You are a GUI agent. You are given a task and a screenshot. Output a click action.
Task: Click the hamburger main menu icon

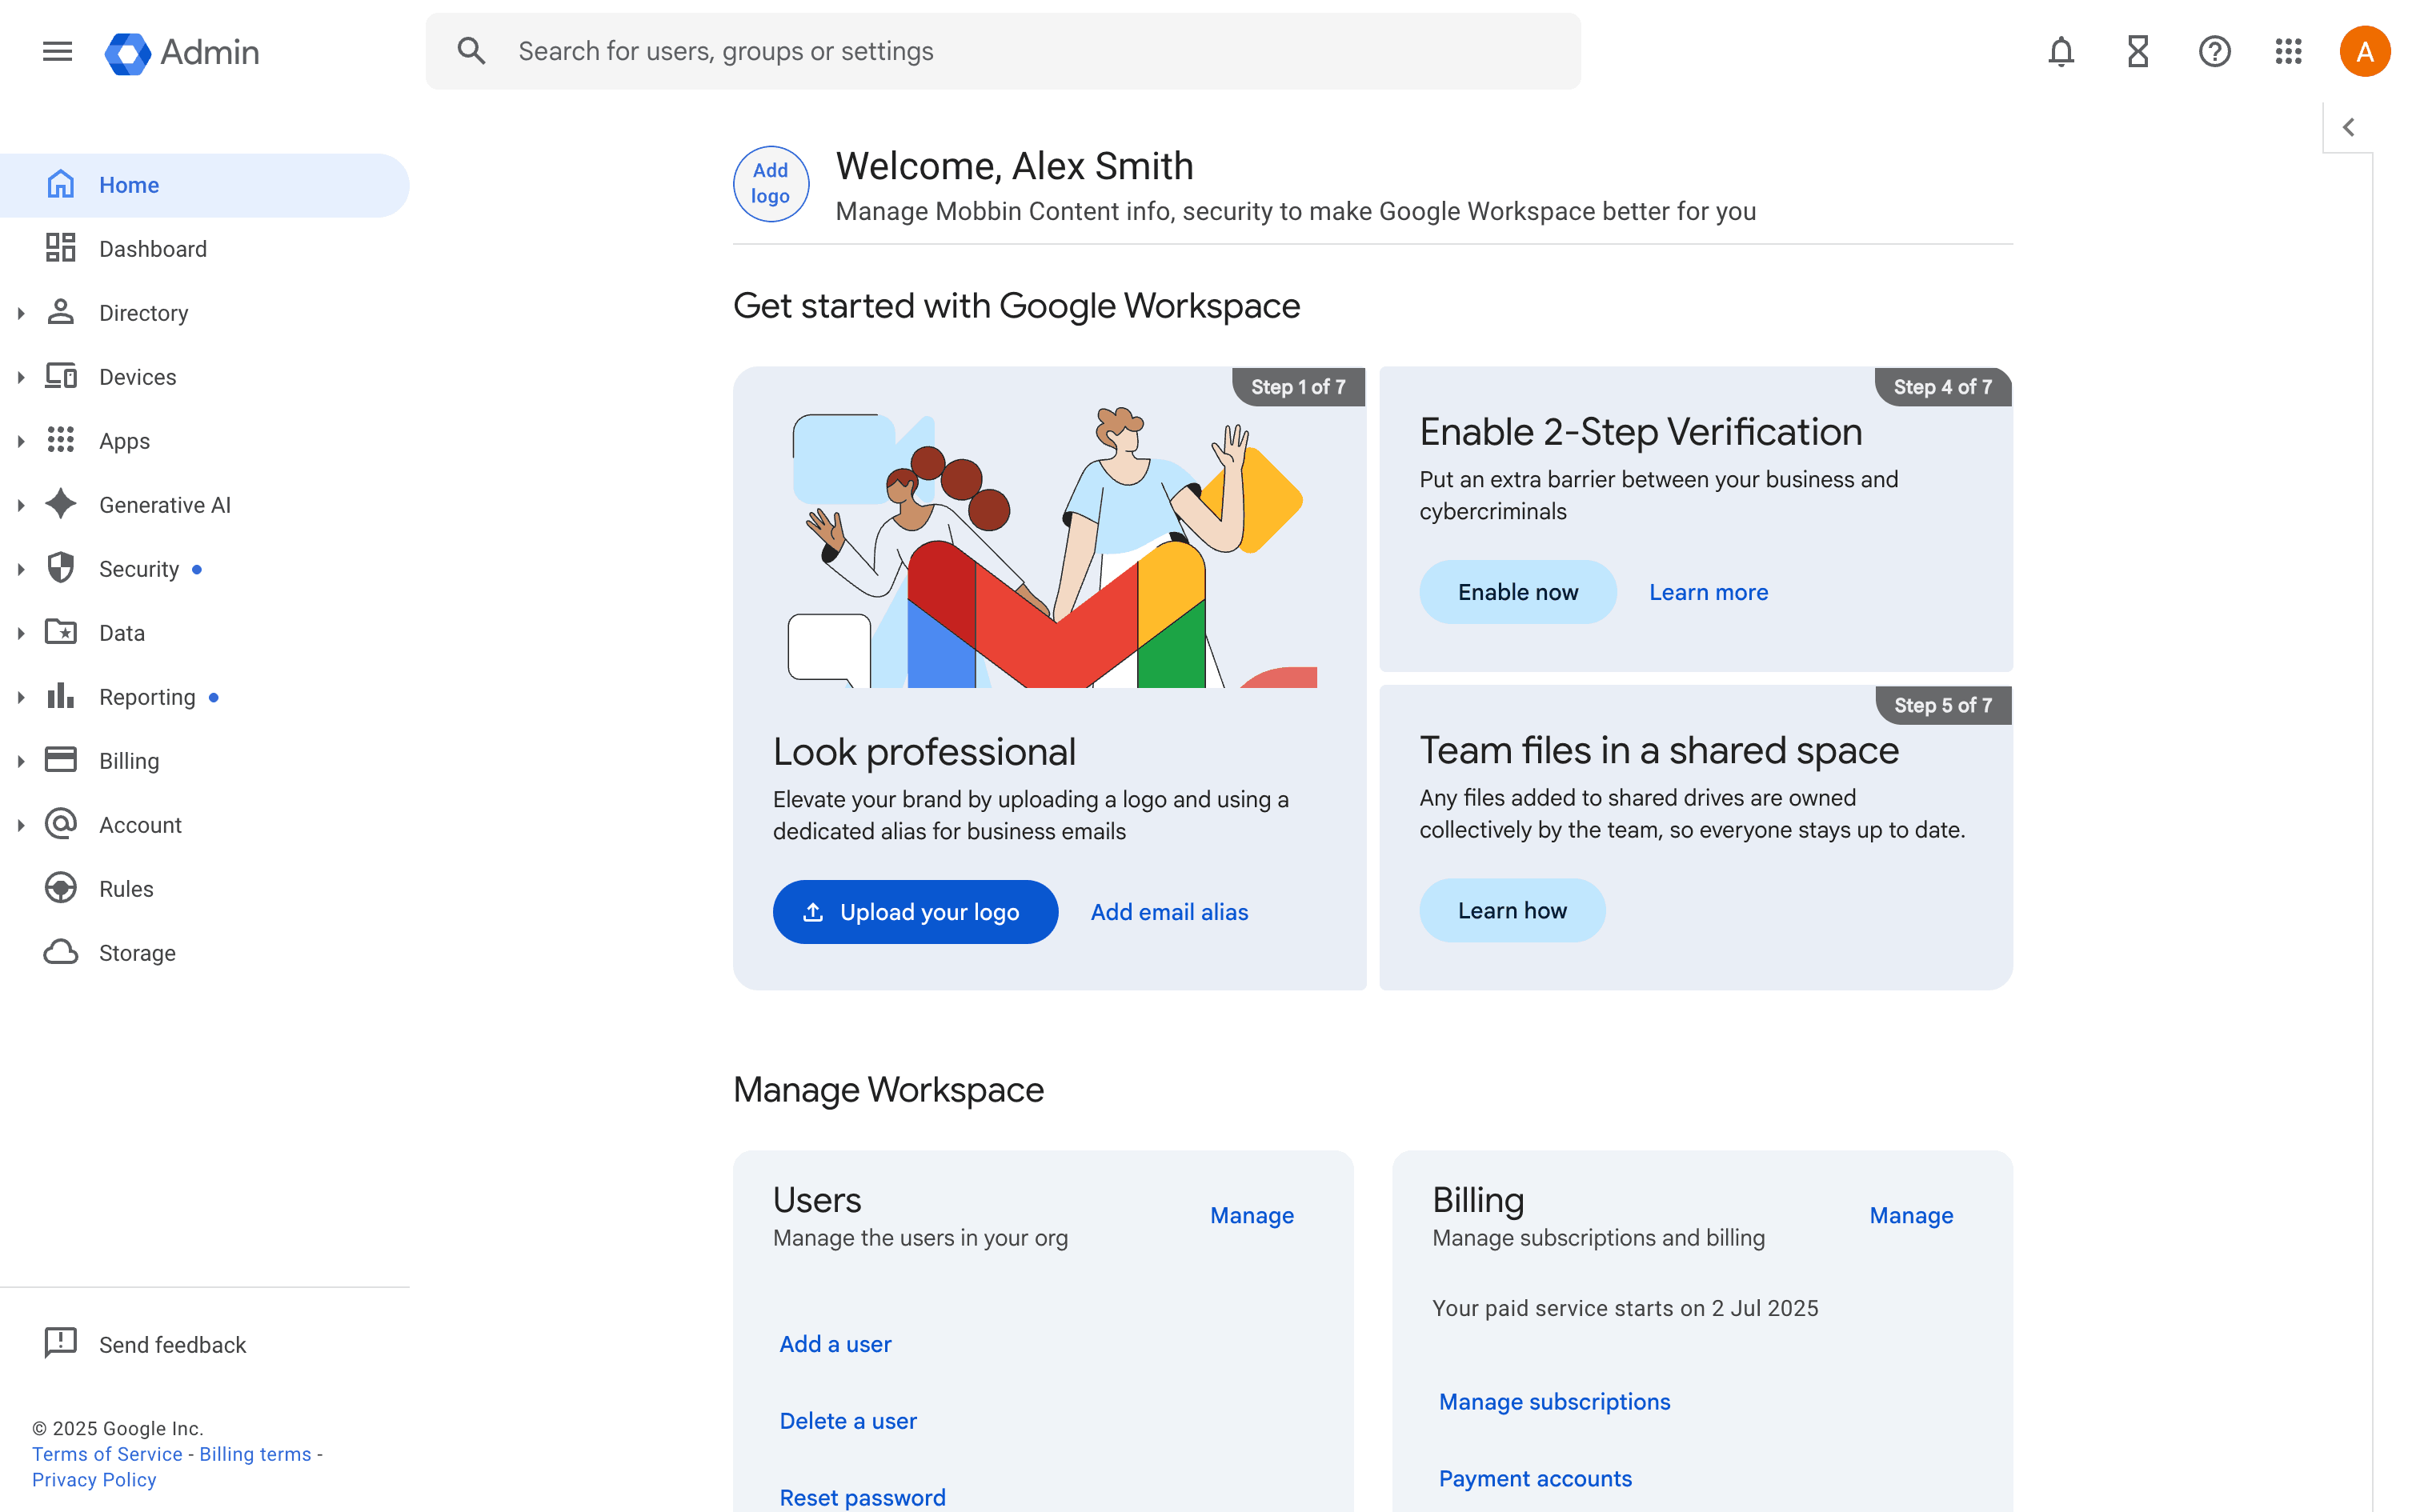pos(58,51)
